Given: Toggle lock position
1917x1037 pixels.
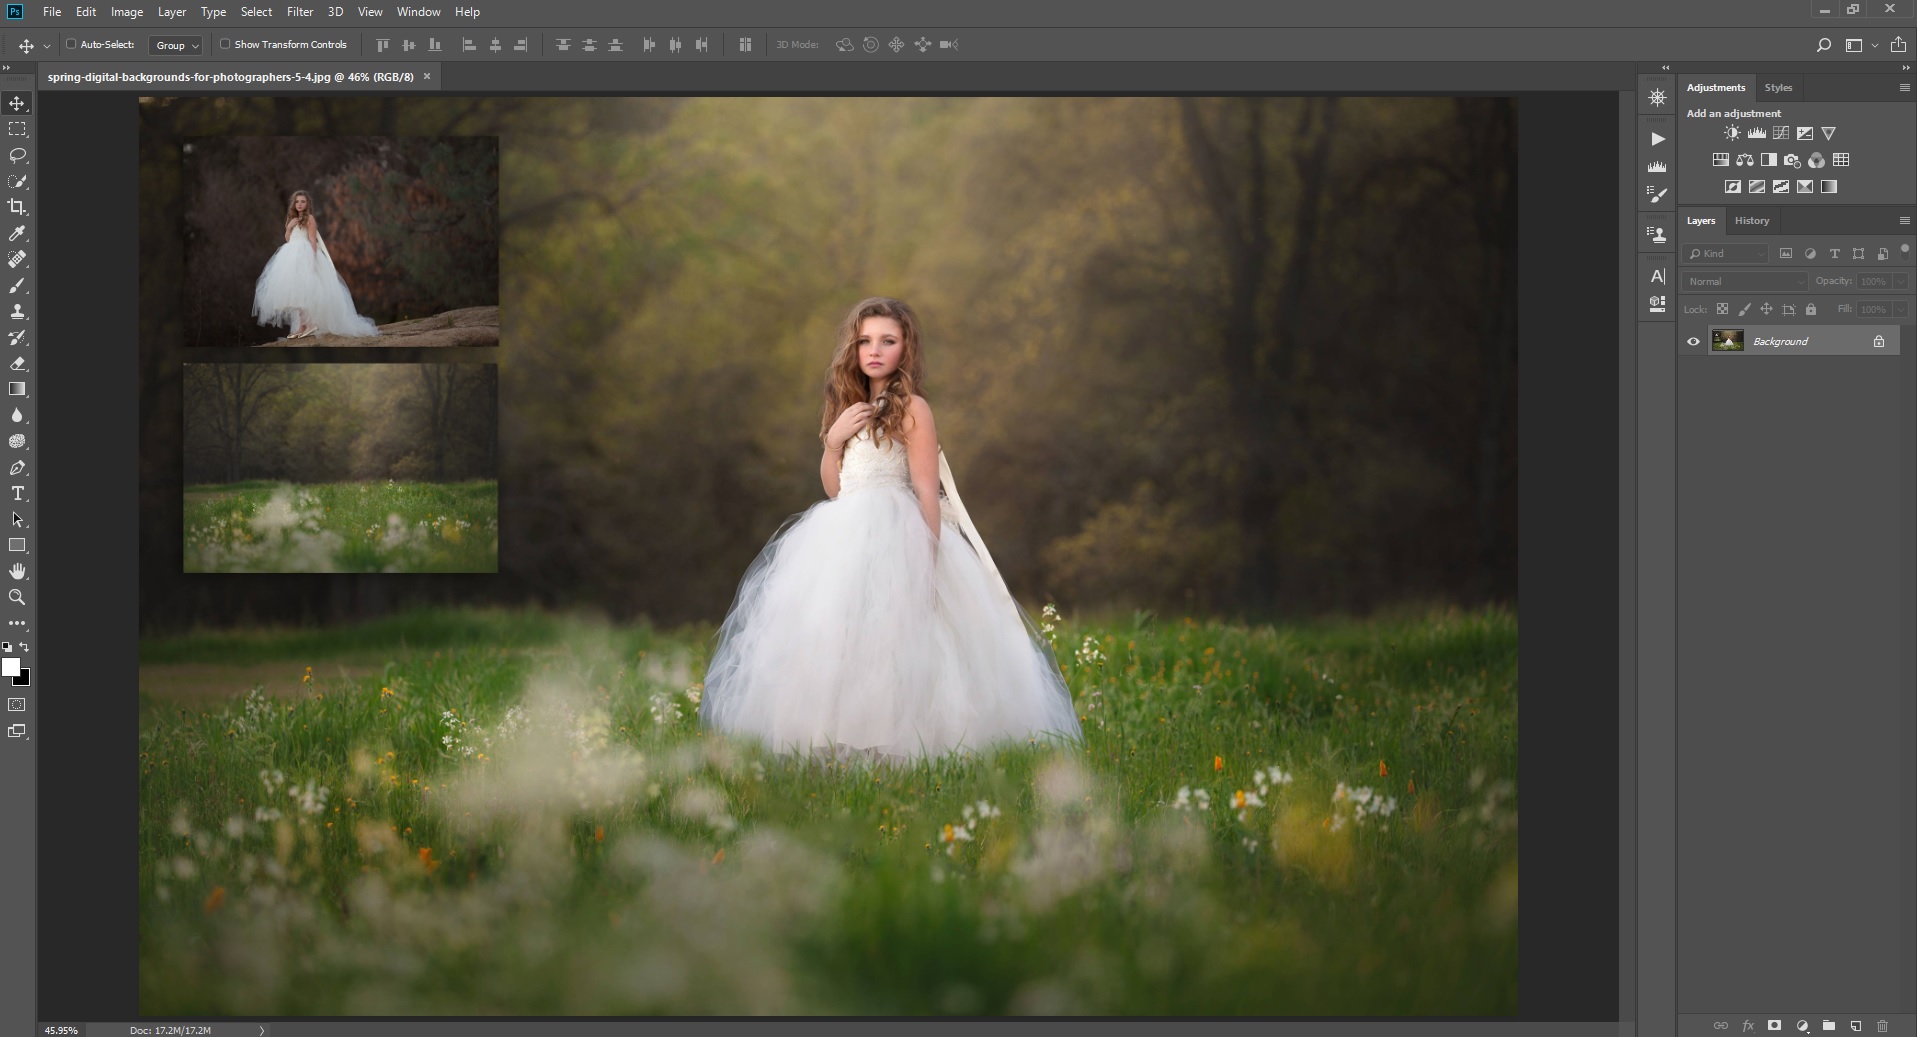Looking at the screenshot, I should [1766, 309].
